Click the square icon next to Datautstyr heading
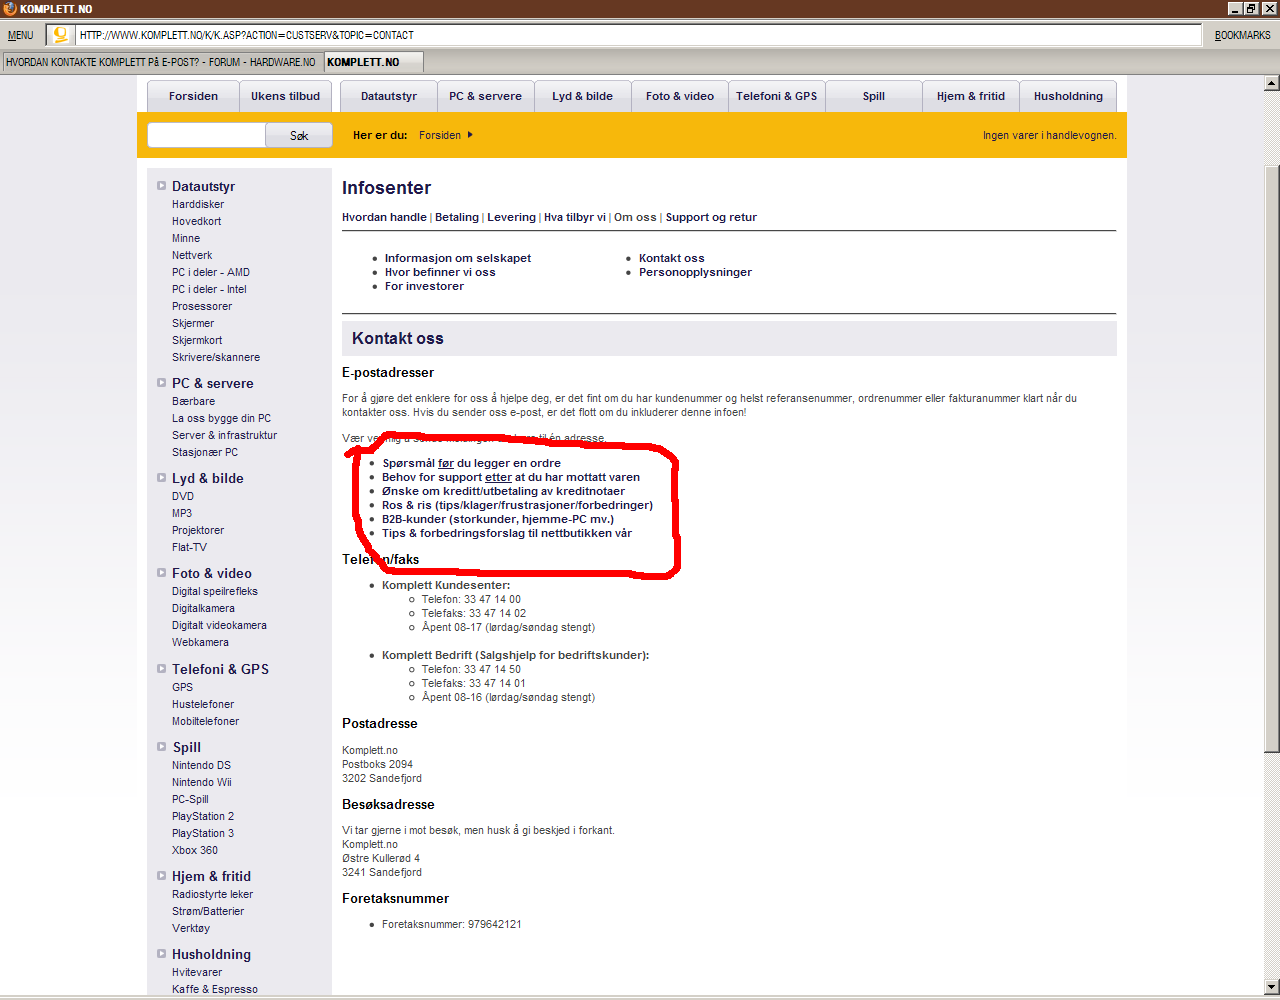 tap(161, 186)
